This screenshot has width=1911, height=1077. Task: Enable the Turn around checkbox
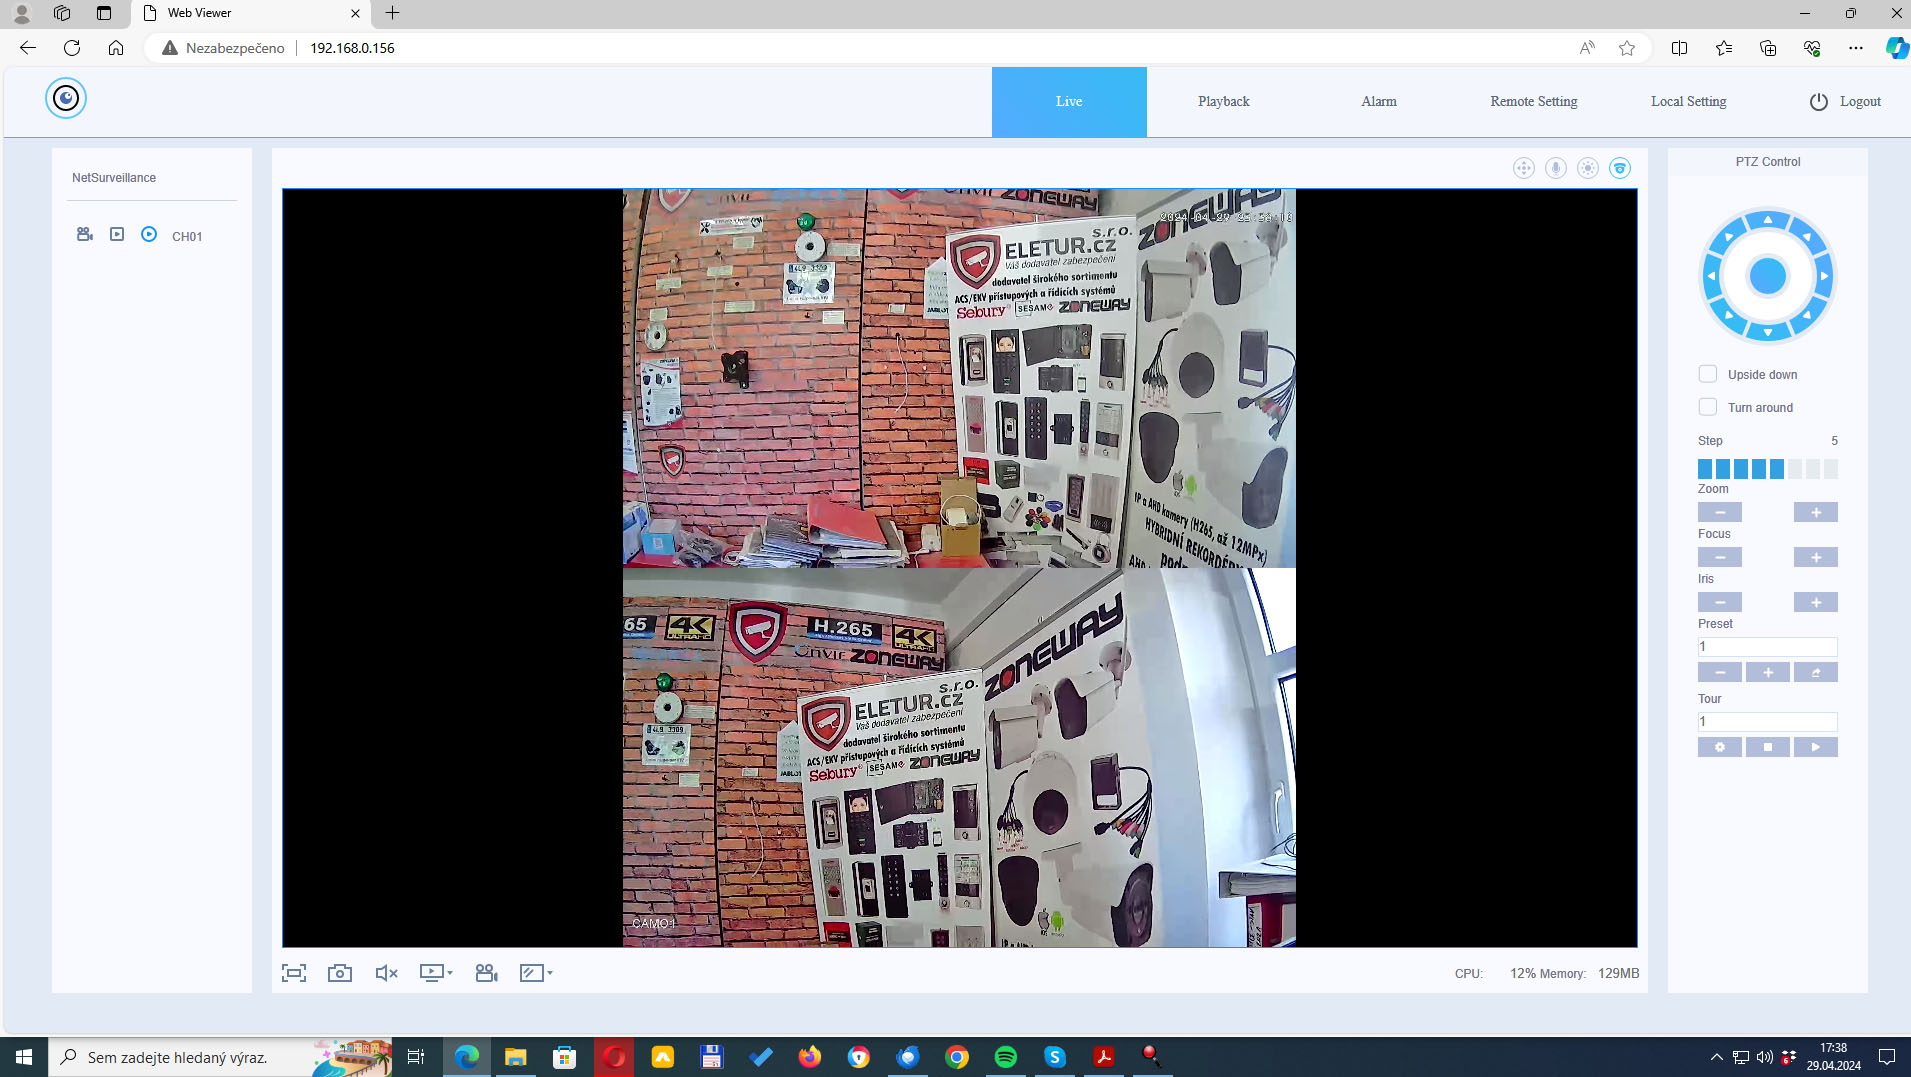click(x=1708, y=407)
